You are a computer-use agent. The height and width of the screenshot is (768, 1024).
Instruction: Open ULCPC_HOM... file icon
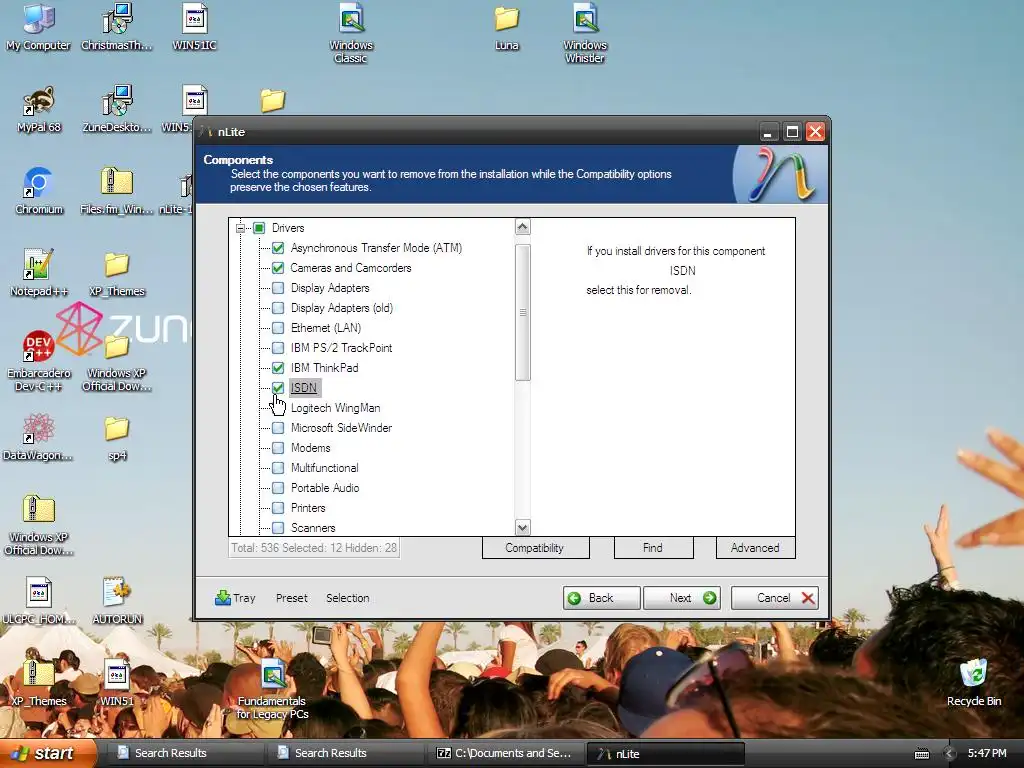click(x=39, y=601)
